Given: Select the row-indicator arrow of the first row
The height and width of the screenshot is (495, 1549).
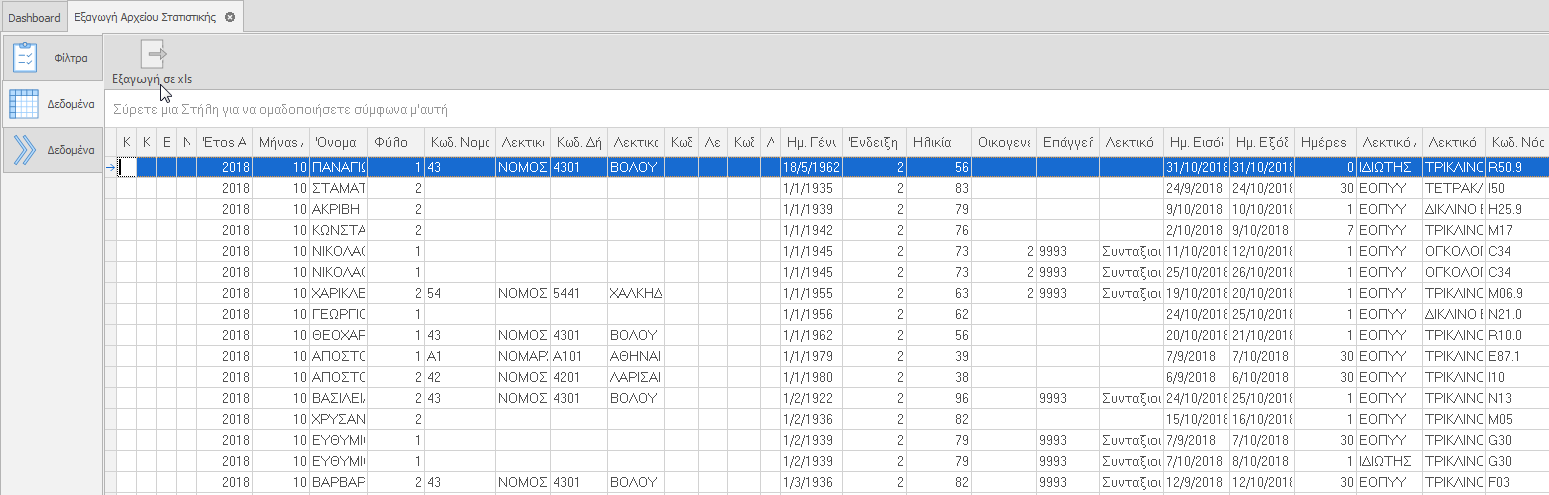Looking at the screenshot, I should point(111,167).
